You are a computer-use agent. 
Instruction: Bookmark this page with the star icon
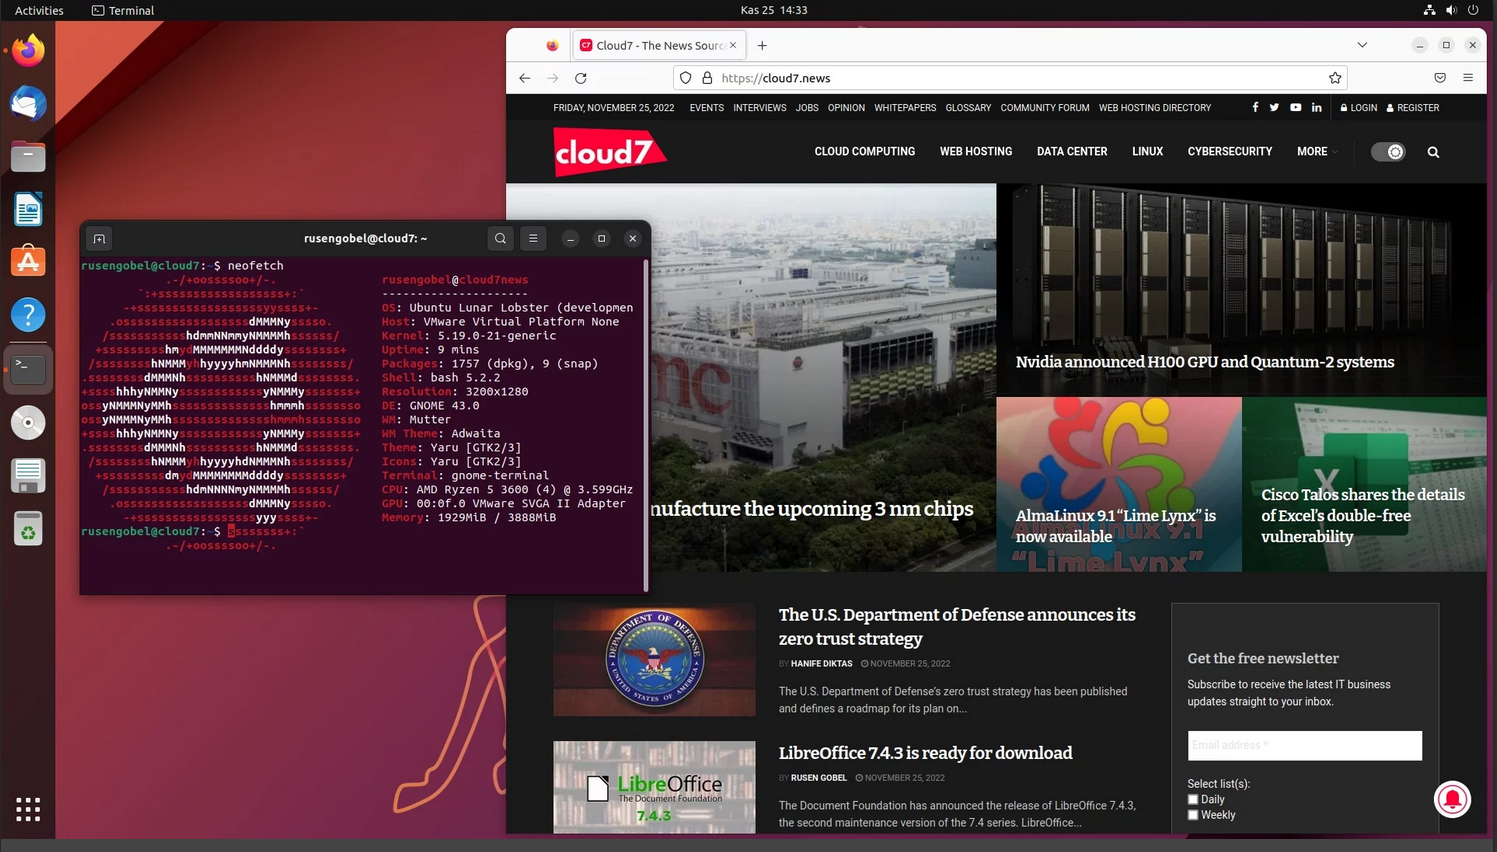pyautogui.click(x=1335, y=78)
